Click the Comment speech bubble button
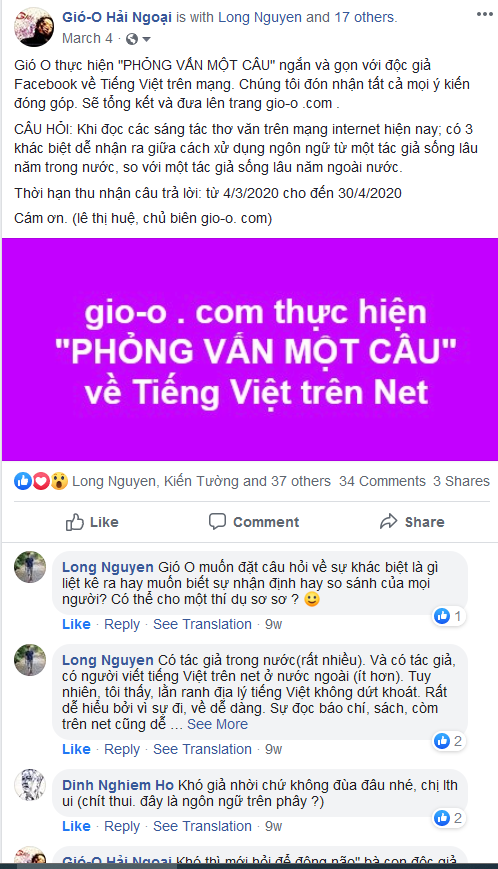The height and width of the screenshot is (869, 498). pyautogui.click(x=254, y=522)
